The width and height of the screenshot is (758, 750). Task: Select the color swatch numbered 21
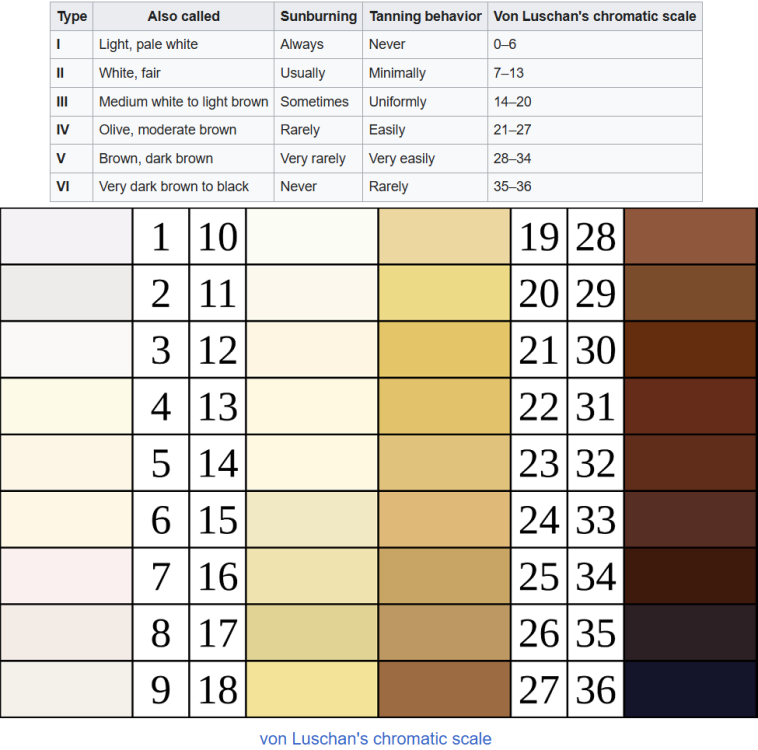(x=444, y=350)
